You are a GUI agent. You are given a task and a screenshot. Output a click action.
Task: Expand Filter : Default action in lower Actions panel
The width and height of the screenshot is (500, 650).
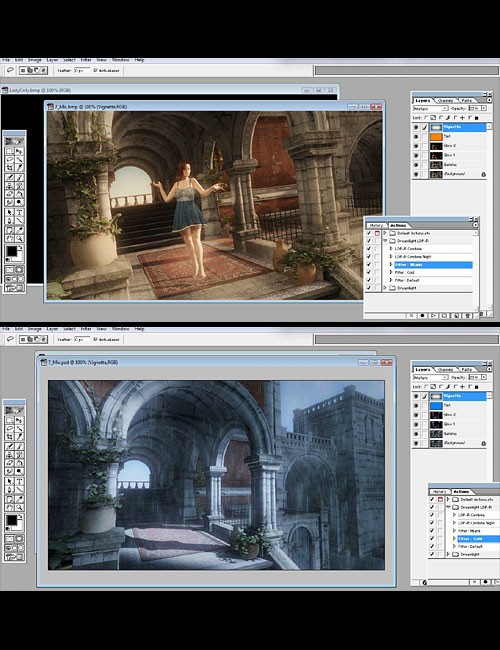(454, 546)
